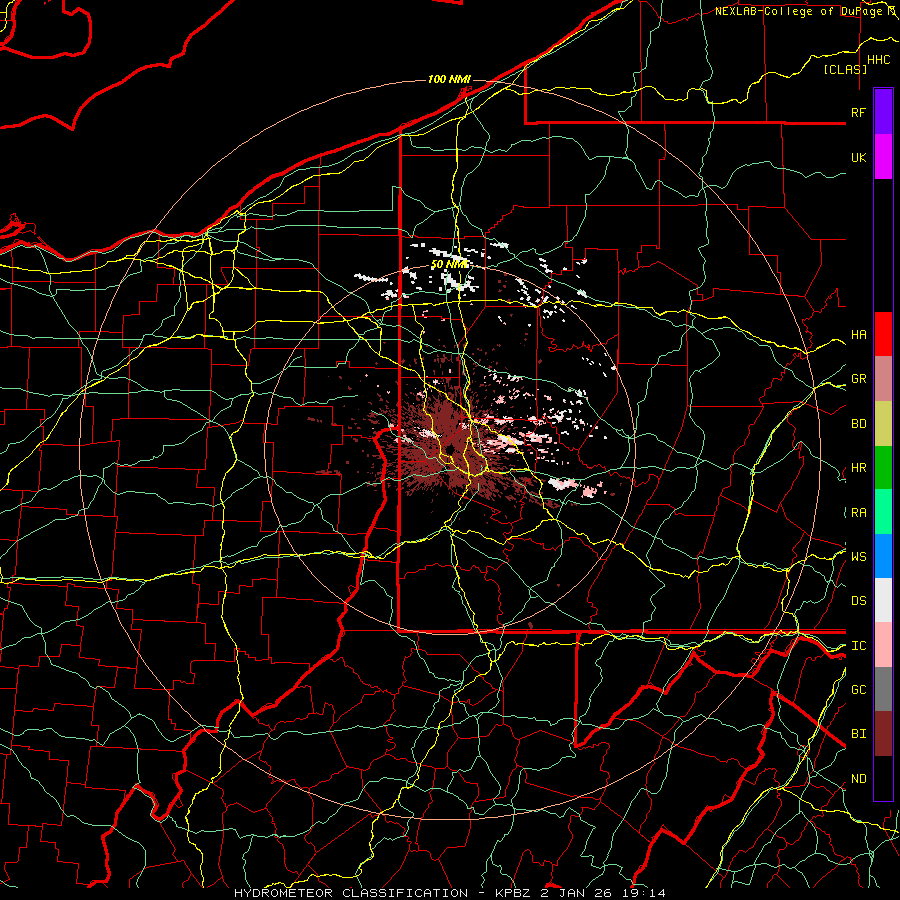Click the HA red legend swatch
The height and width of the screenshot is (900, 900).
click(883, 334)
